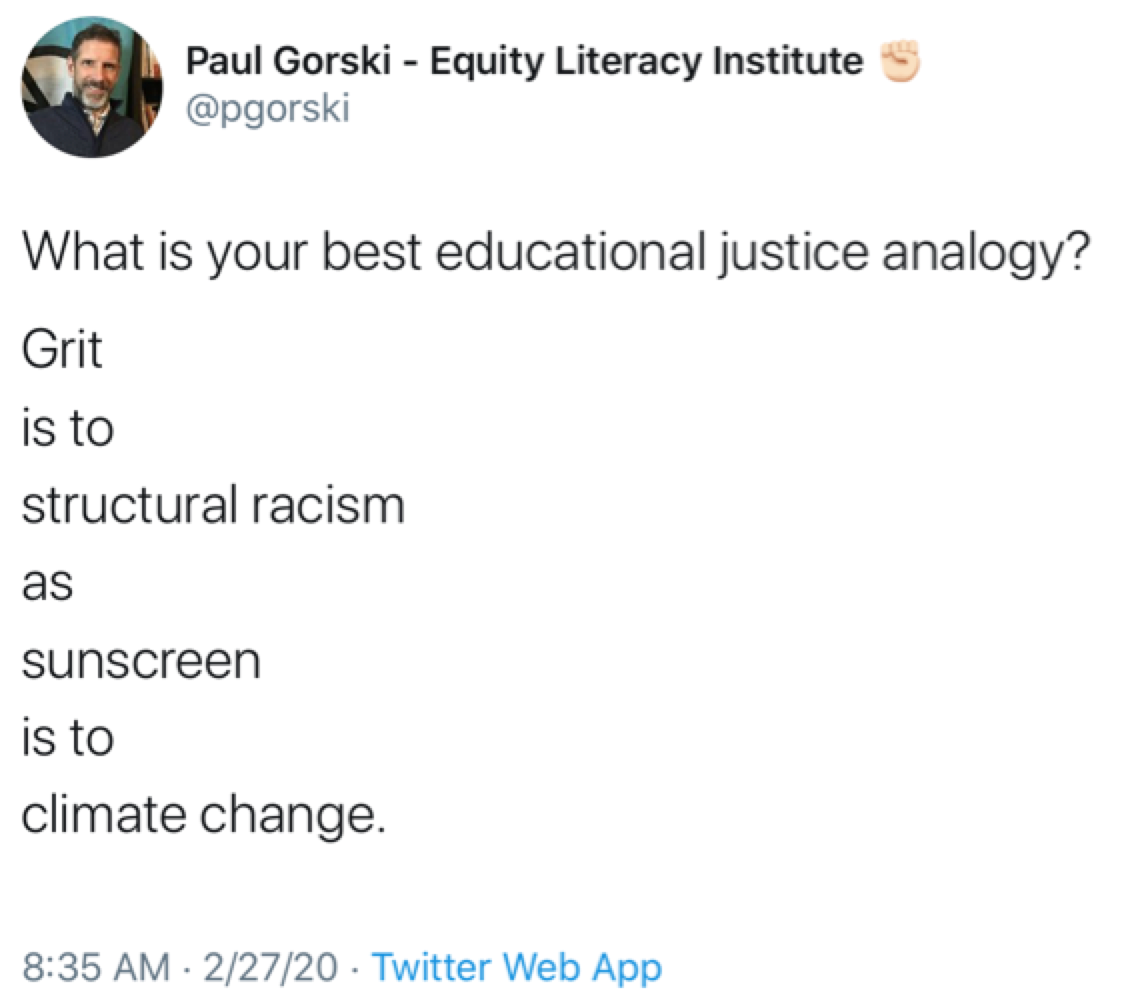Screen dimensions: 1130x1004
Task: Click the word analogy in the question
Action: [986, 254]
